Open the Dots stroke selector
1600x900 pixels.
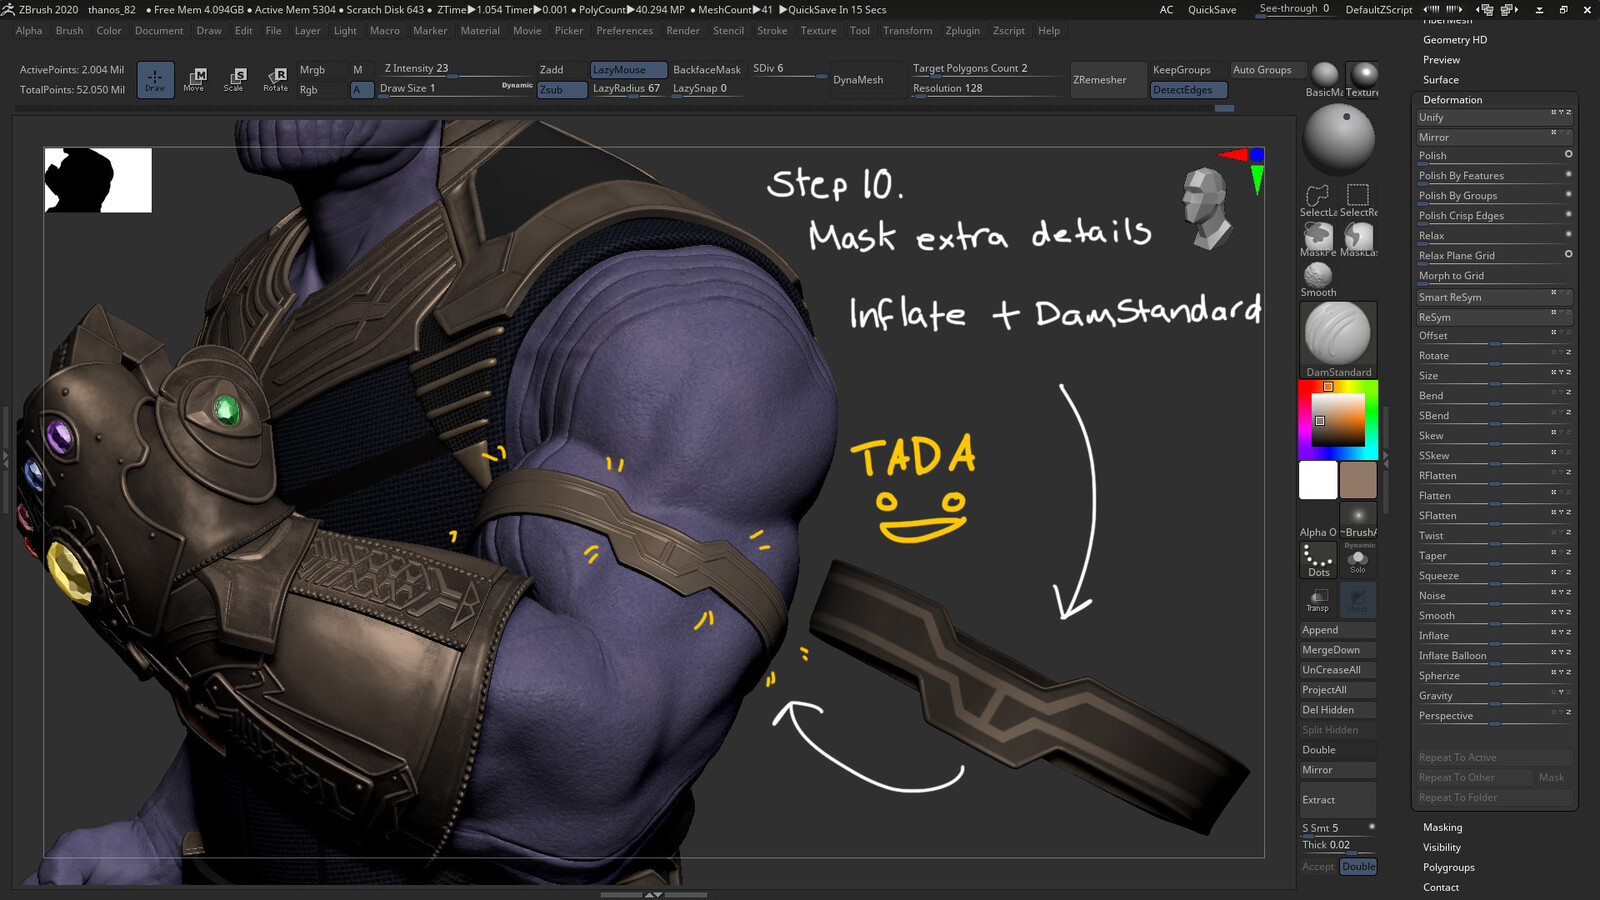click(1318, 560)
